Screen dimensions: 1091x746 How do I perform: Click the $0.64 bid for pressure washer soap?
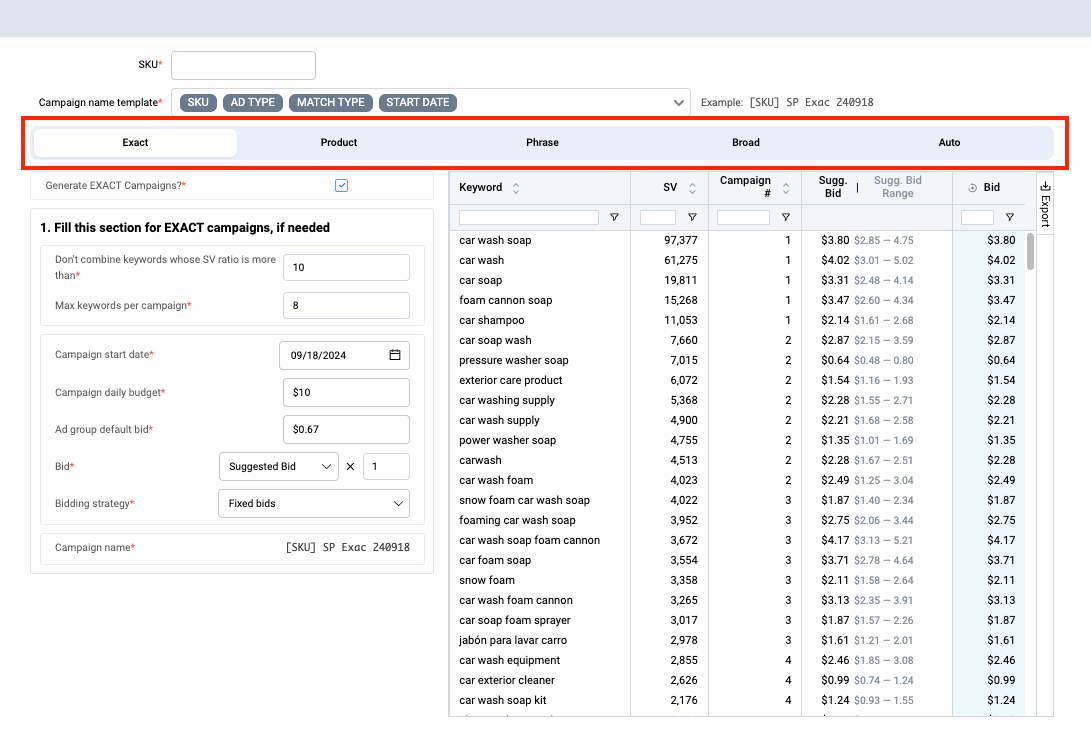tap(1001, 360)
